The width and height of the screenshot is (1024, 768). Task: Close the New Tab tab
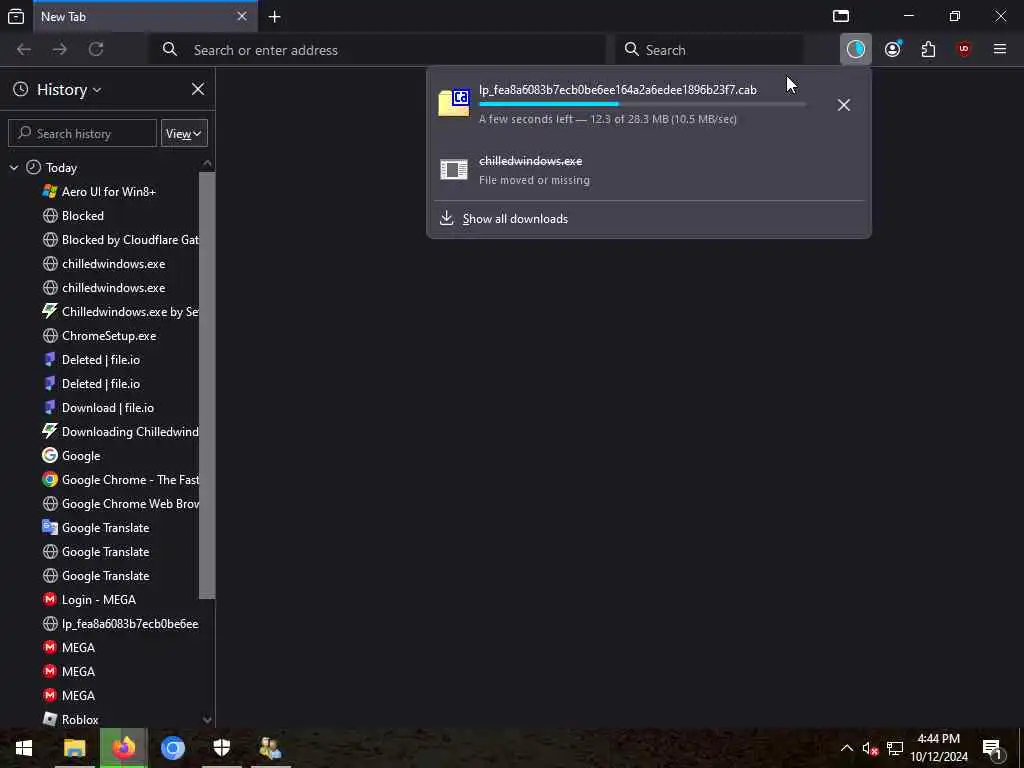tap(242, 16)
